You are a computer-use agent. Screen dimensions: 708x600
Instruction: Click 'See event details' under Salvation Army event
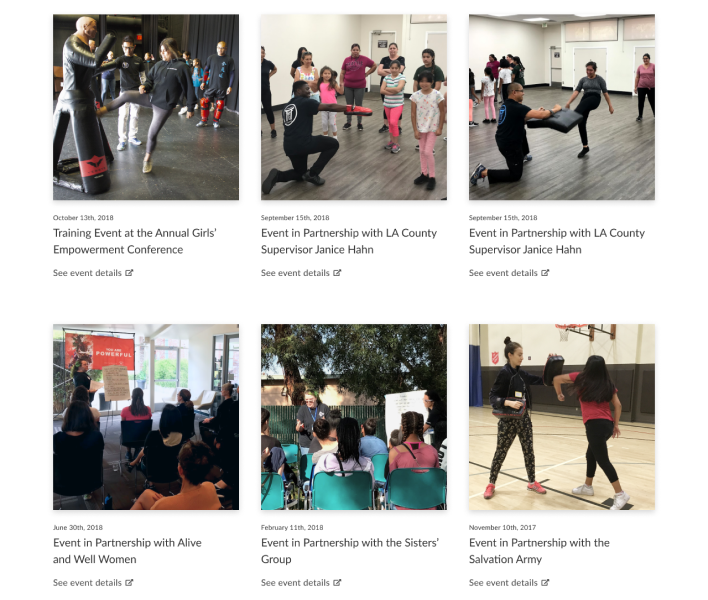[503, 582]
